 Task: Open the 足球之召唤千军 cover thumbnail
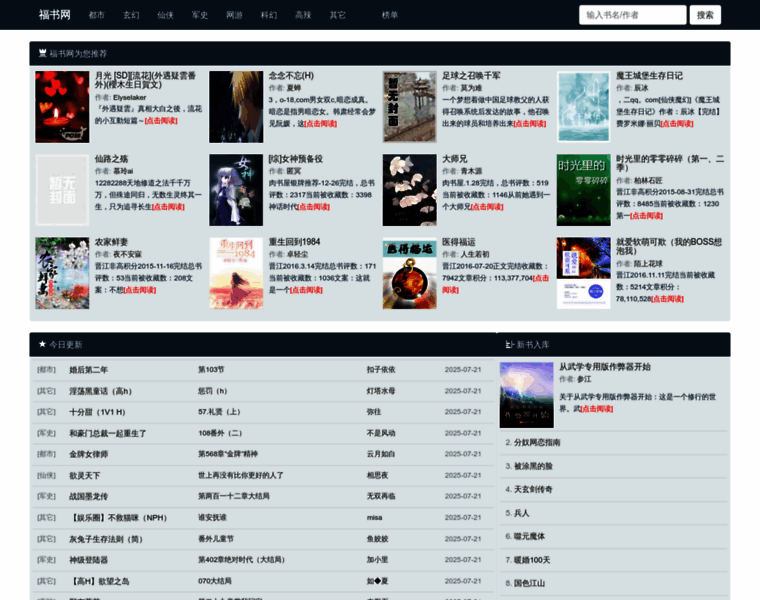[410, 107]
